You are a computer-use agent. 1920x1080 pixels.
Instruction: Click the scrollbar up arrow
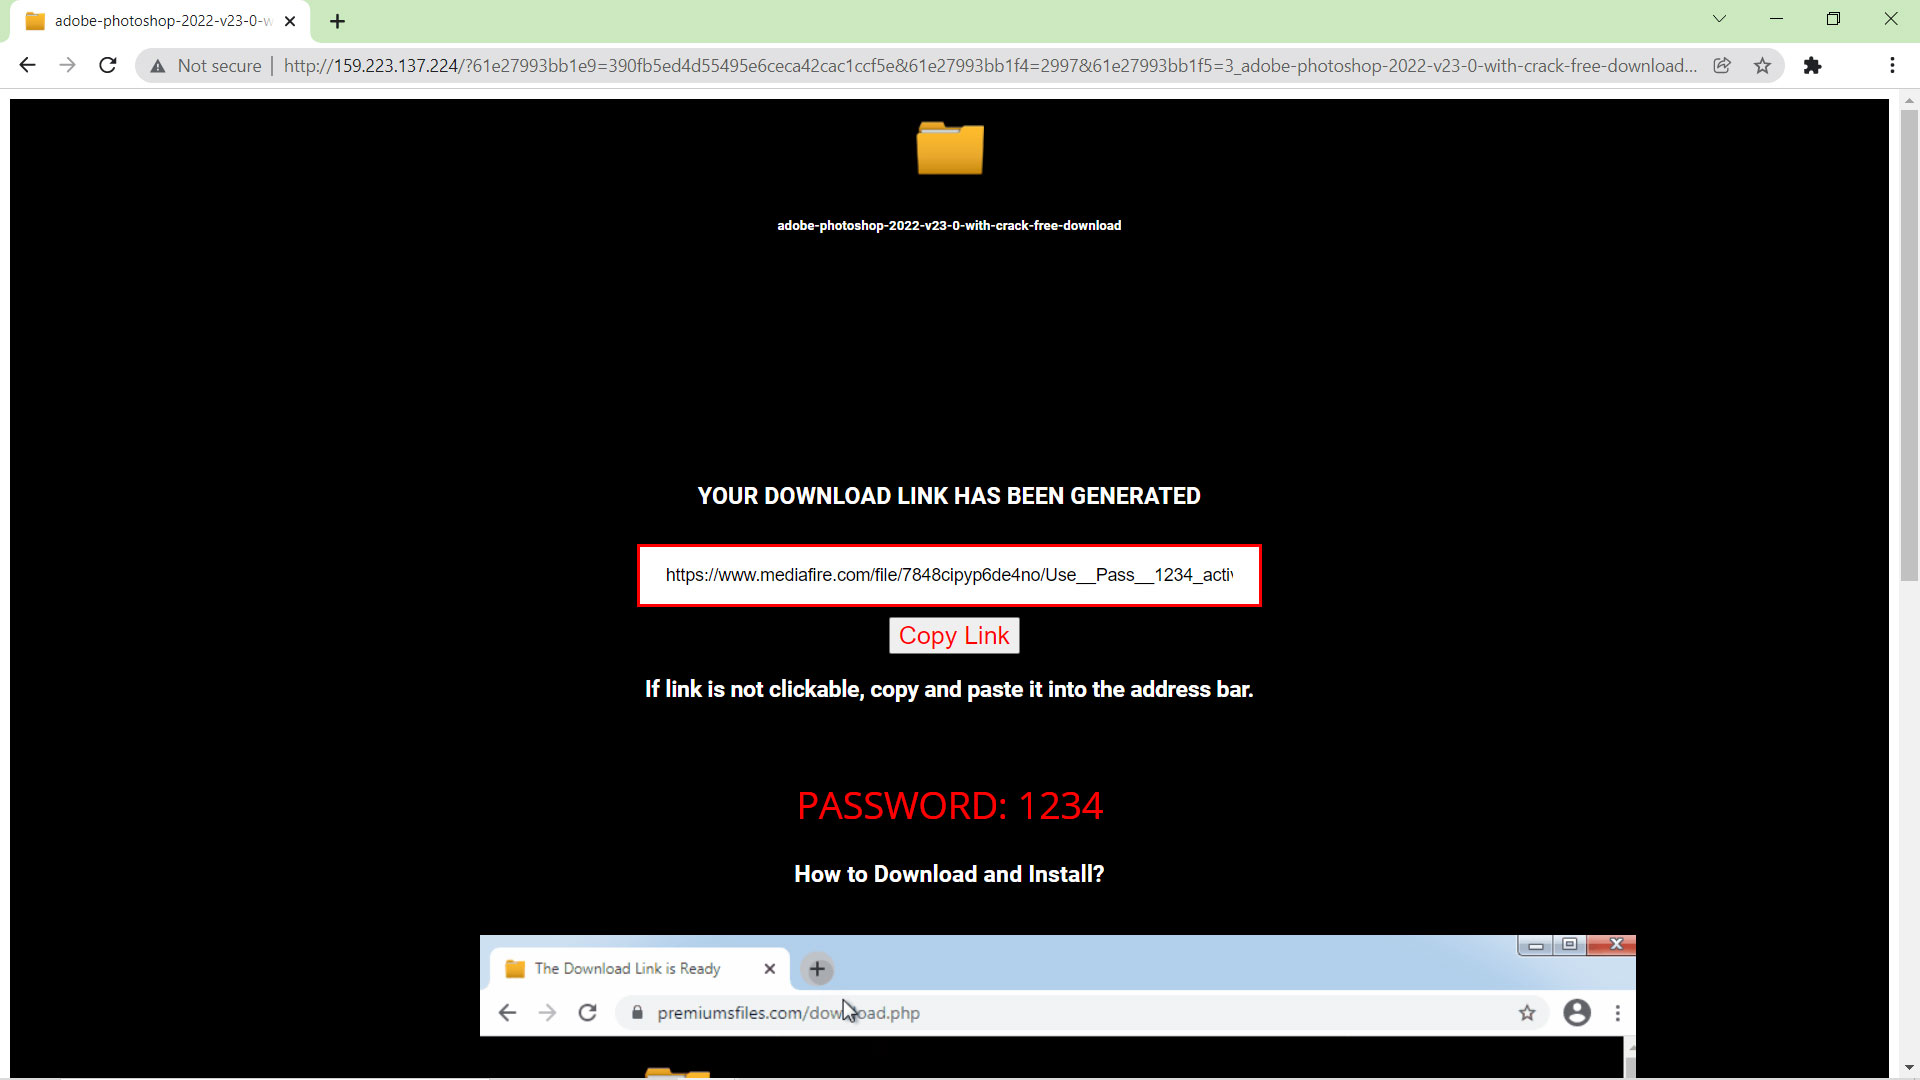click(x=1909, y=100)
